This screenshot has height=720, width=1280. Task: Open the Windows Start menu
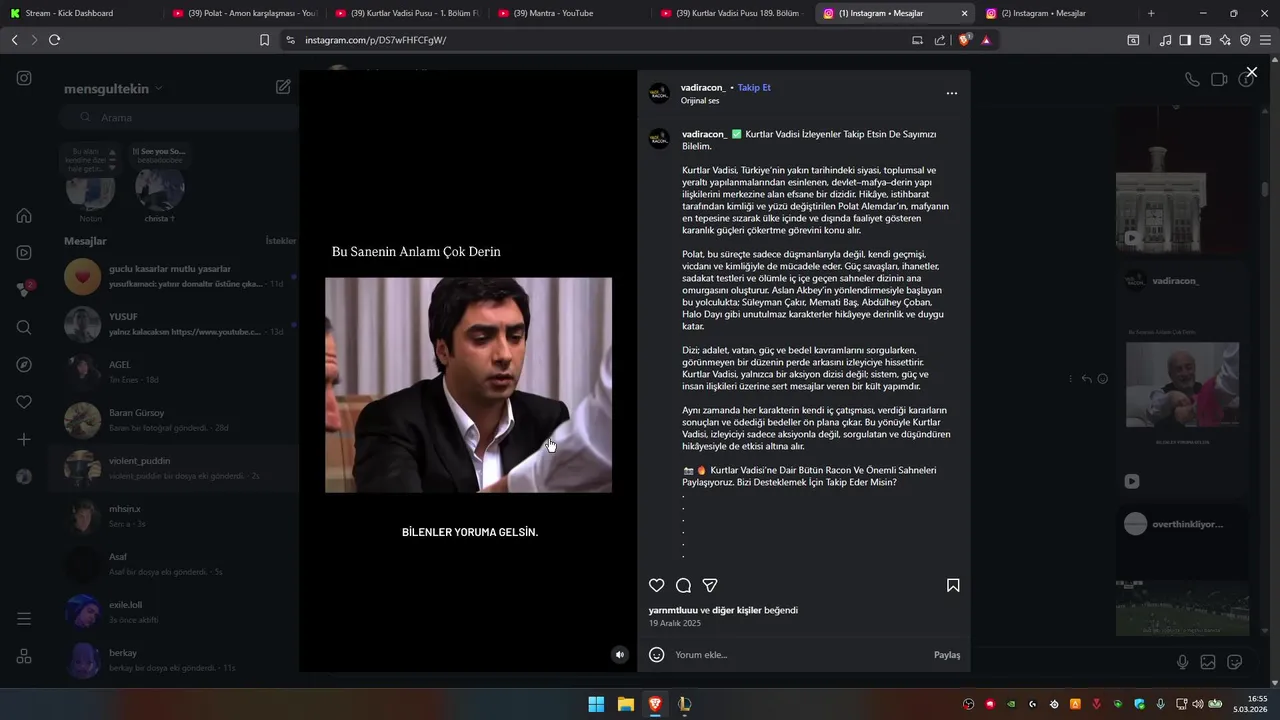pyautogui.click(x=596, y=704)
